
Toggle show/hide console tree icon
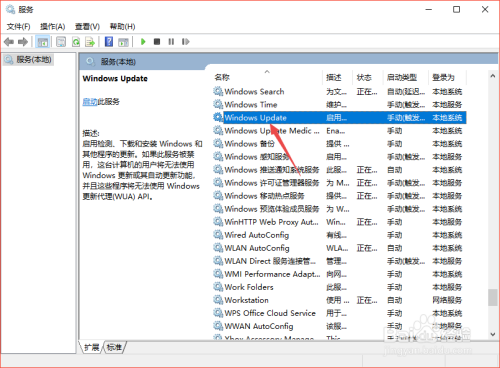(42, 42)
